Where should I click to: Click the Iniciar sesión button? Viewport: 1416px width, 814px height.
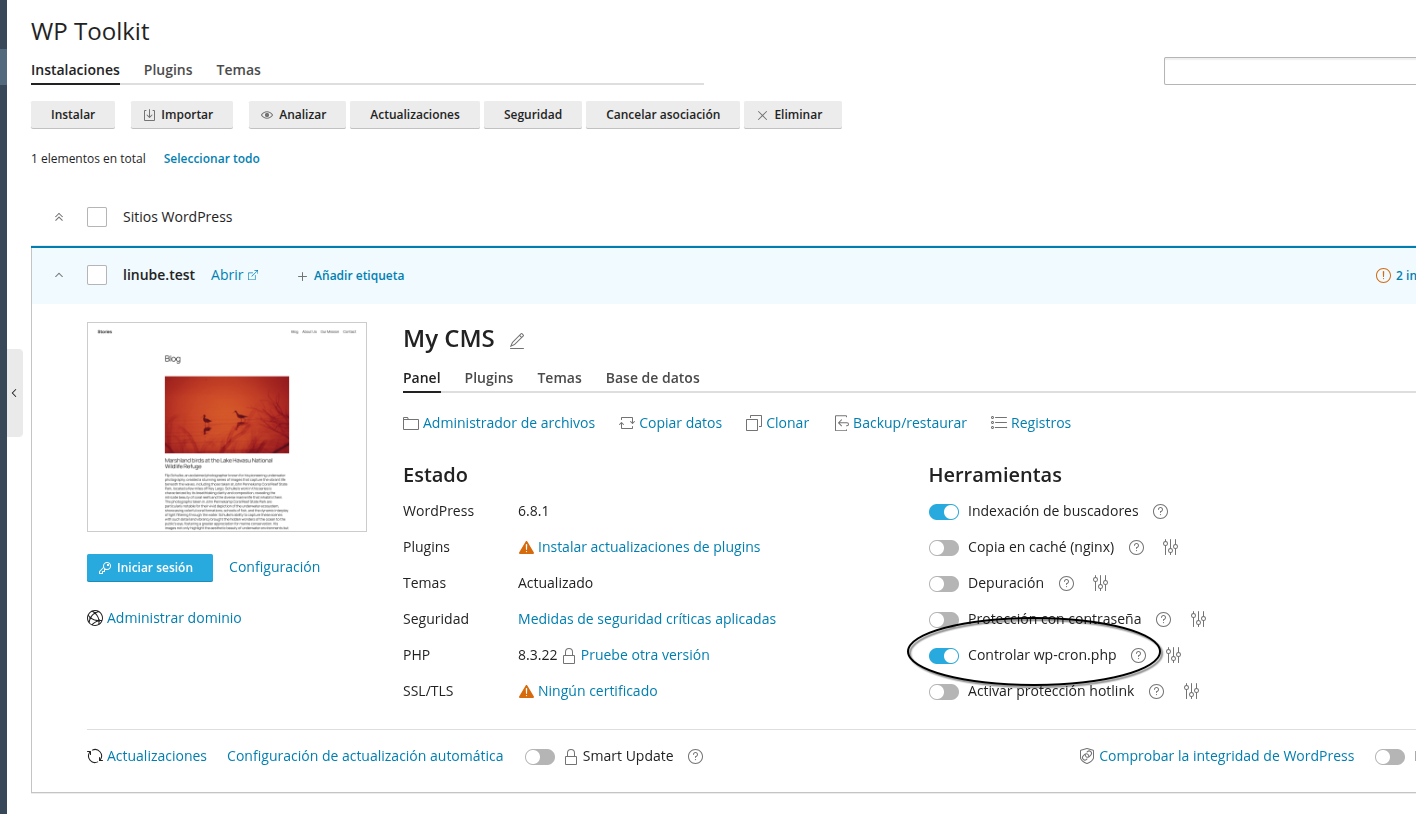[150, 567]
